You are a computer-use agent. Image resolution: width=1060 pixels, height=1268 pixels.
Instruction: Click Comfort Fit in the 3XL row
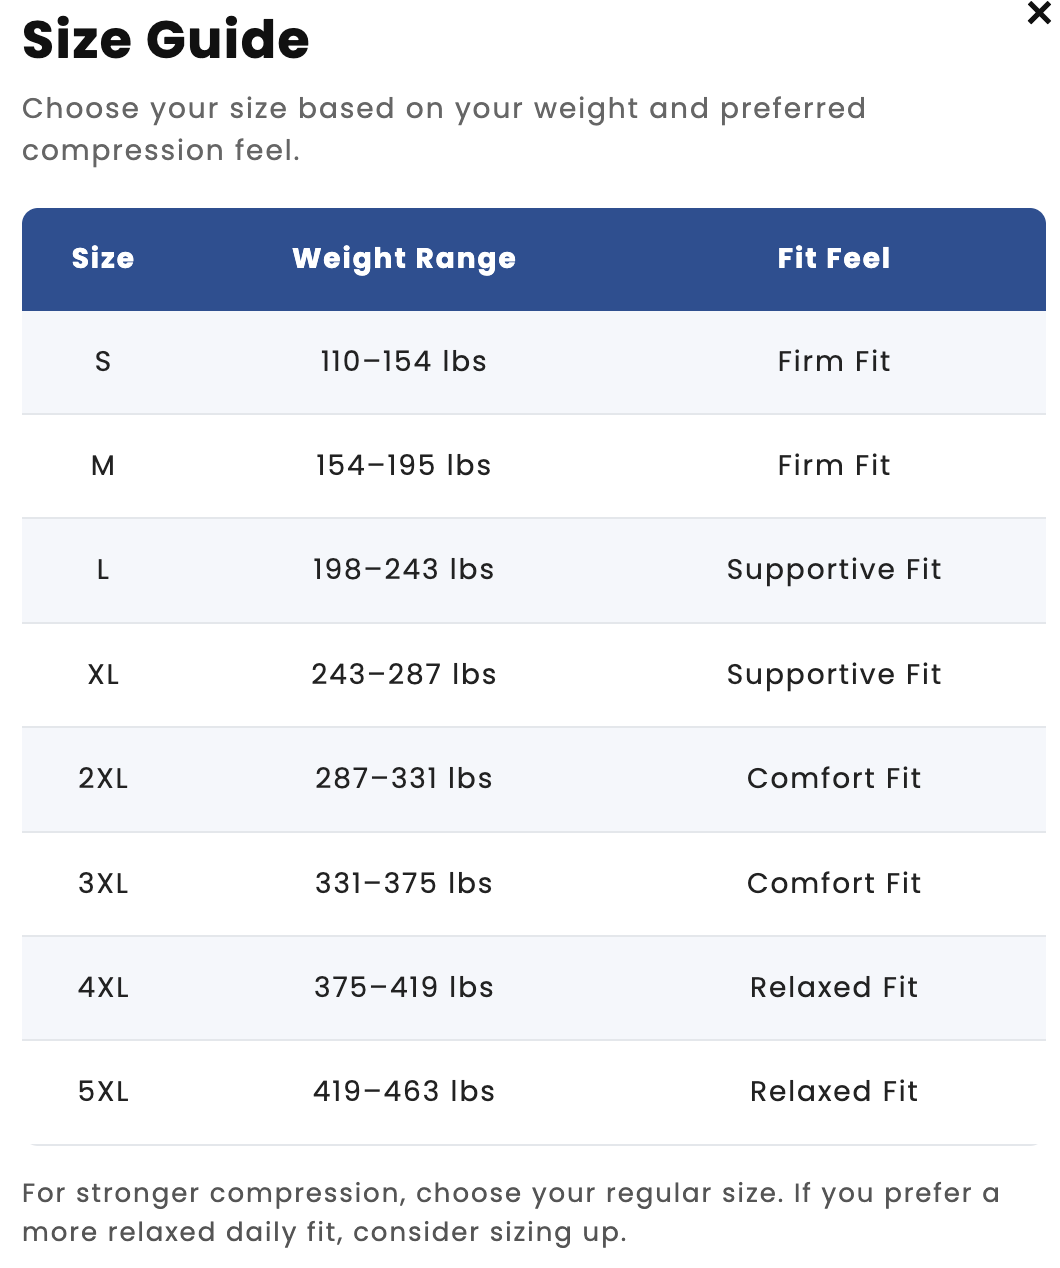pyautogui.click(x=834, y=883)
